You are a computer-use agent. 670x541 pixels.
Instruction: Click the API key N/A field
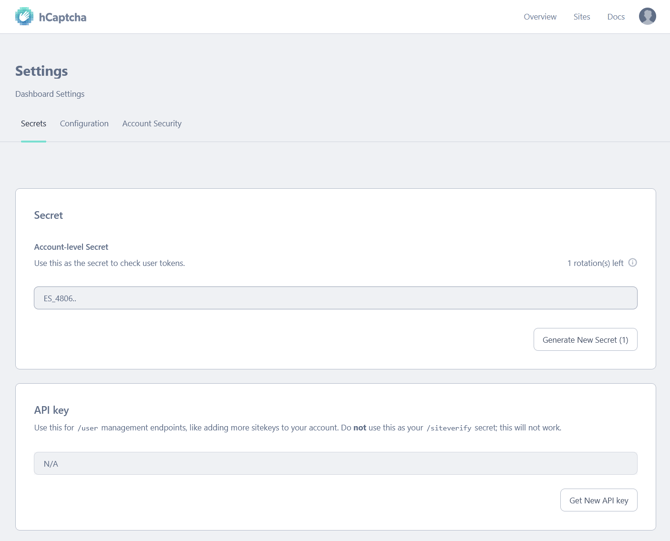[x=335, y=464]
